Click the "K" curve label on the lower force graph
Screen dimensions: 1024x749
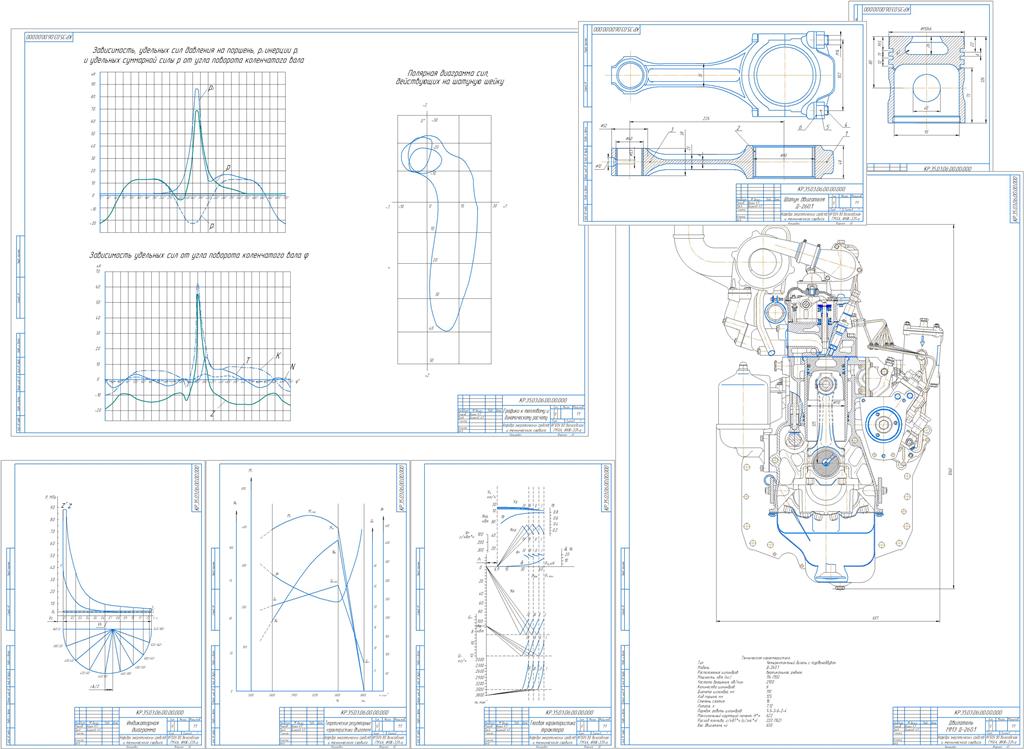point(279,356)
